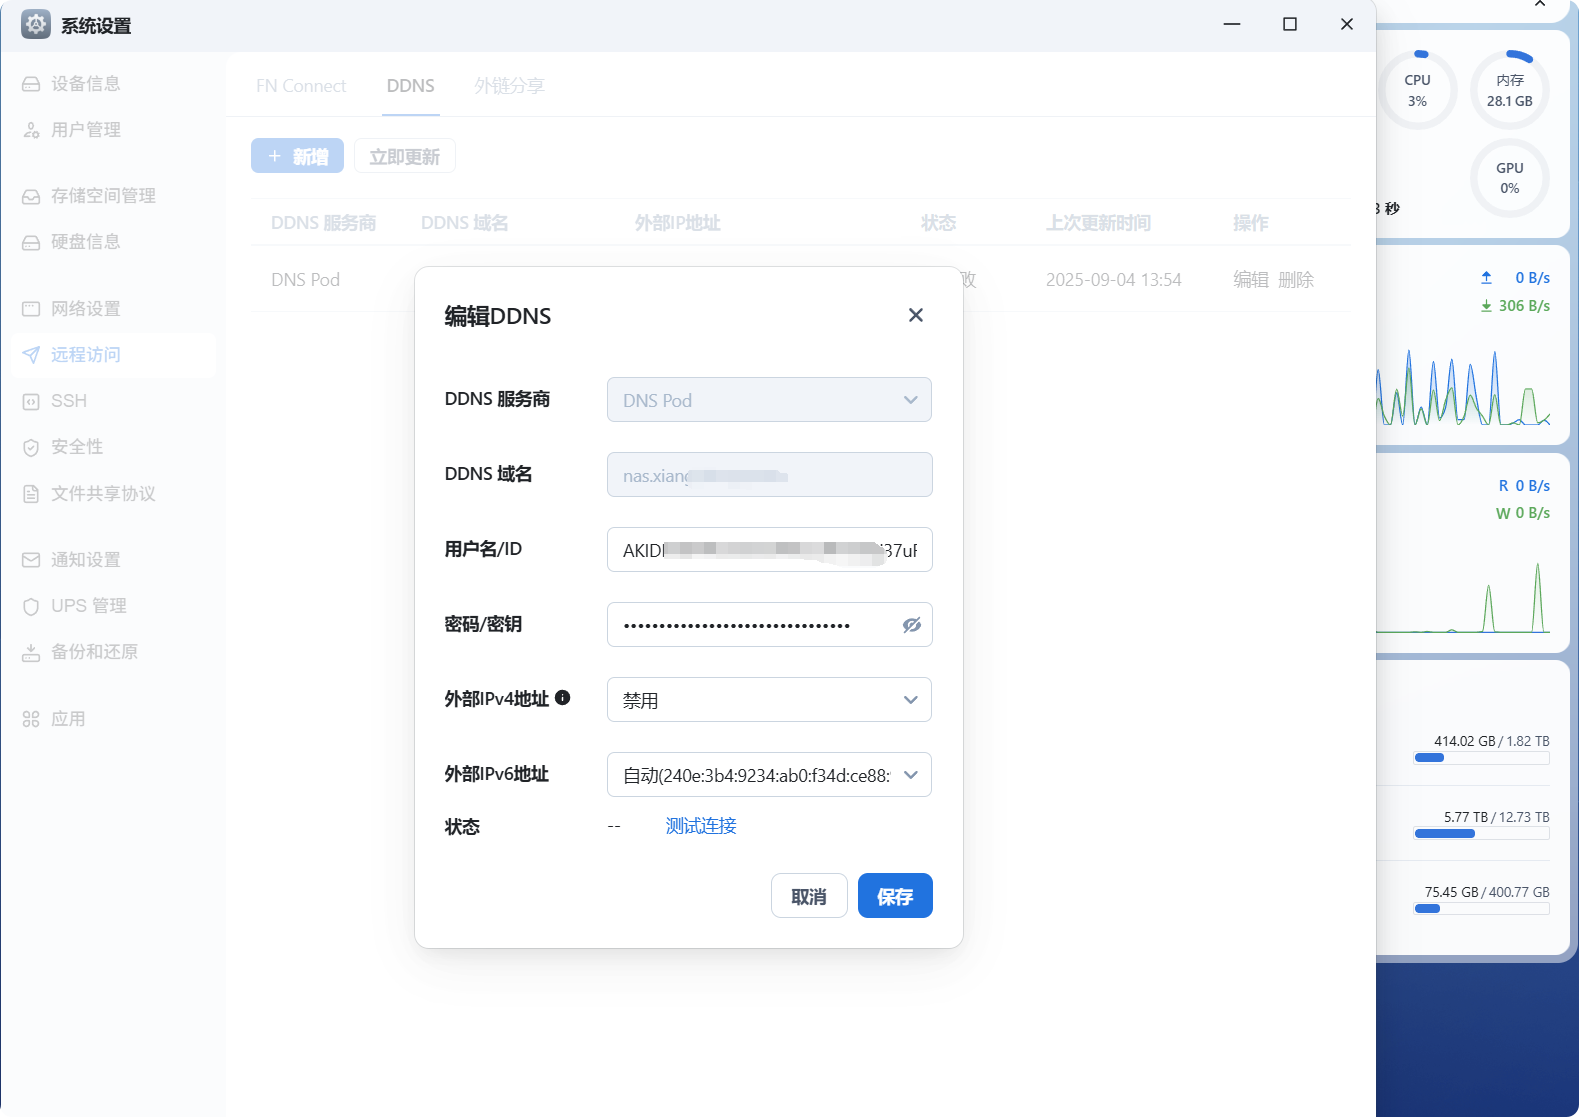Screen dimensions: 1579x1117
Task: Open 存储空间管理 in the sidebar
Action: point(115,196)
